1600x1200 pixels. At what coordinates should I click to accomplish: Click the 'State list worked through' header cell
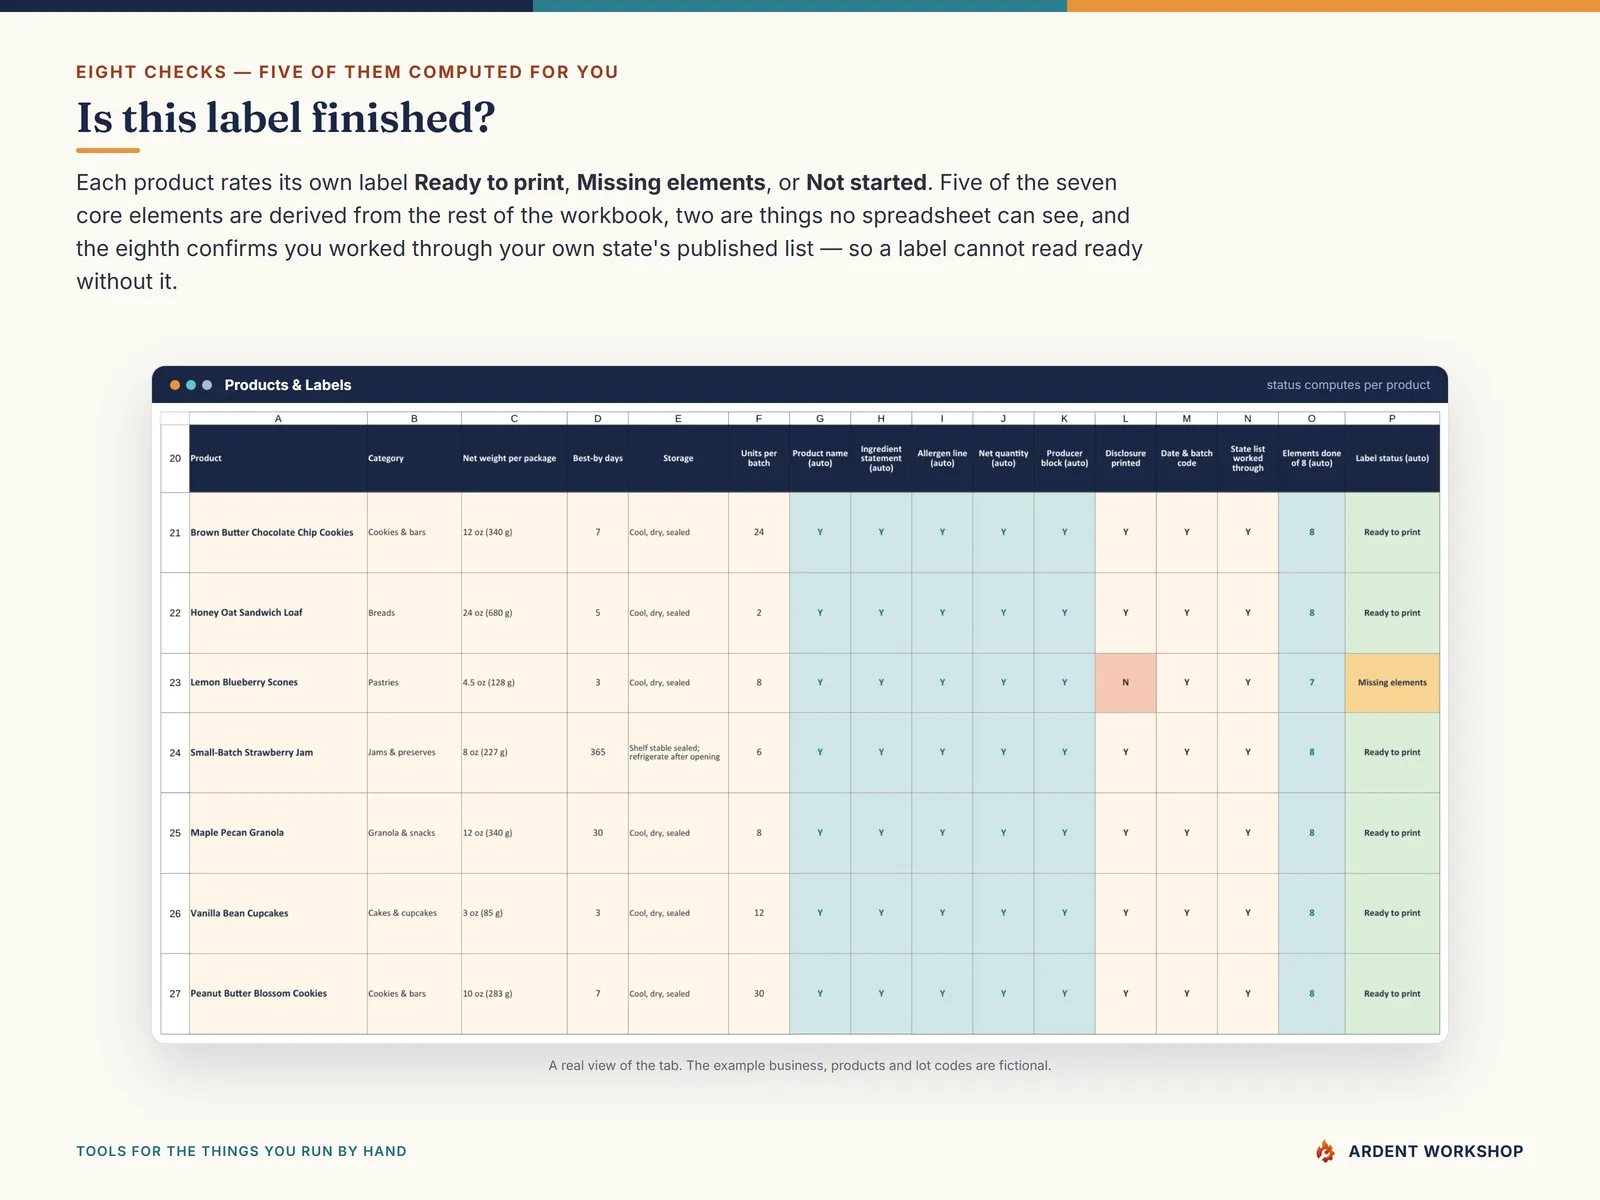[1247, 458]
